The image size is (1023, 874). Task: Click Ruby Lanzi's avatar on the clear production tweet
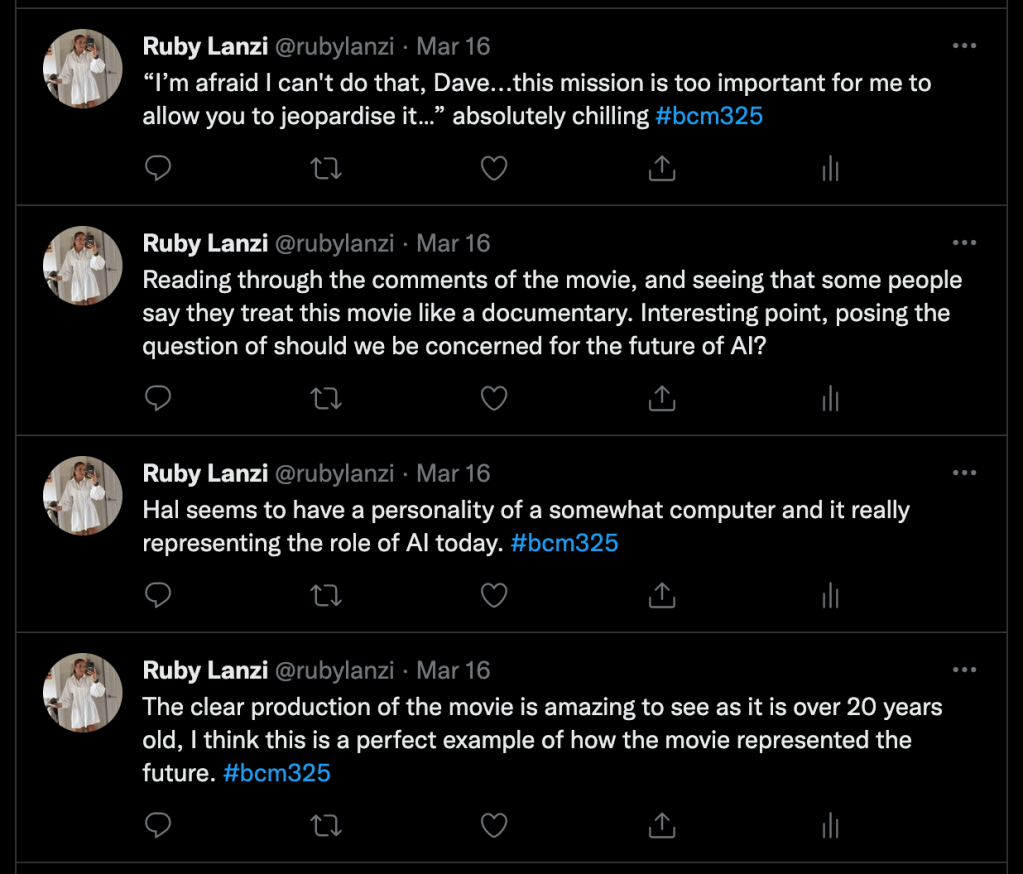point(83,692)
